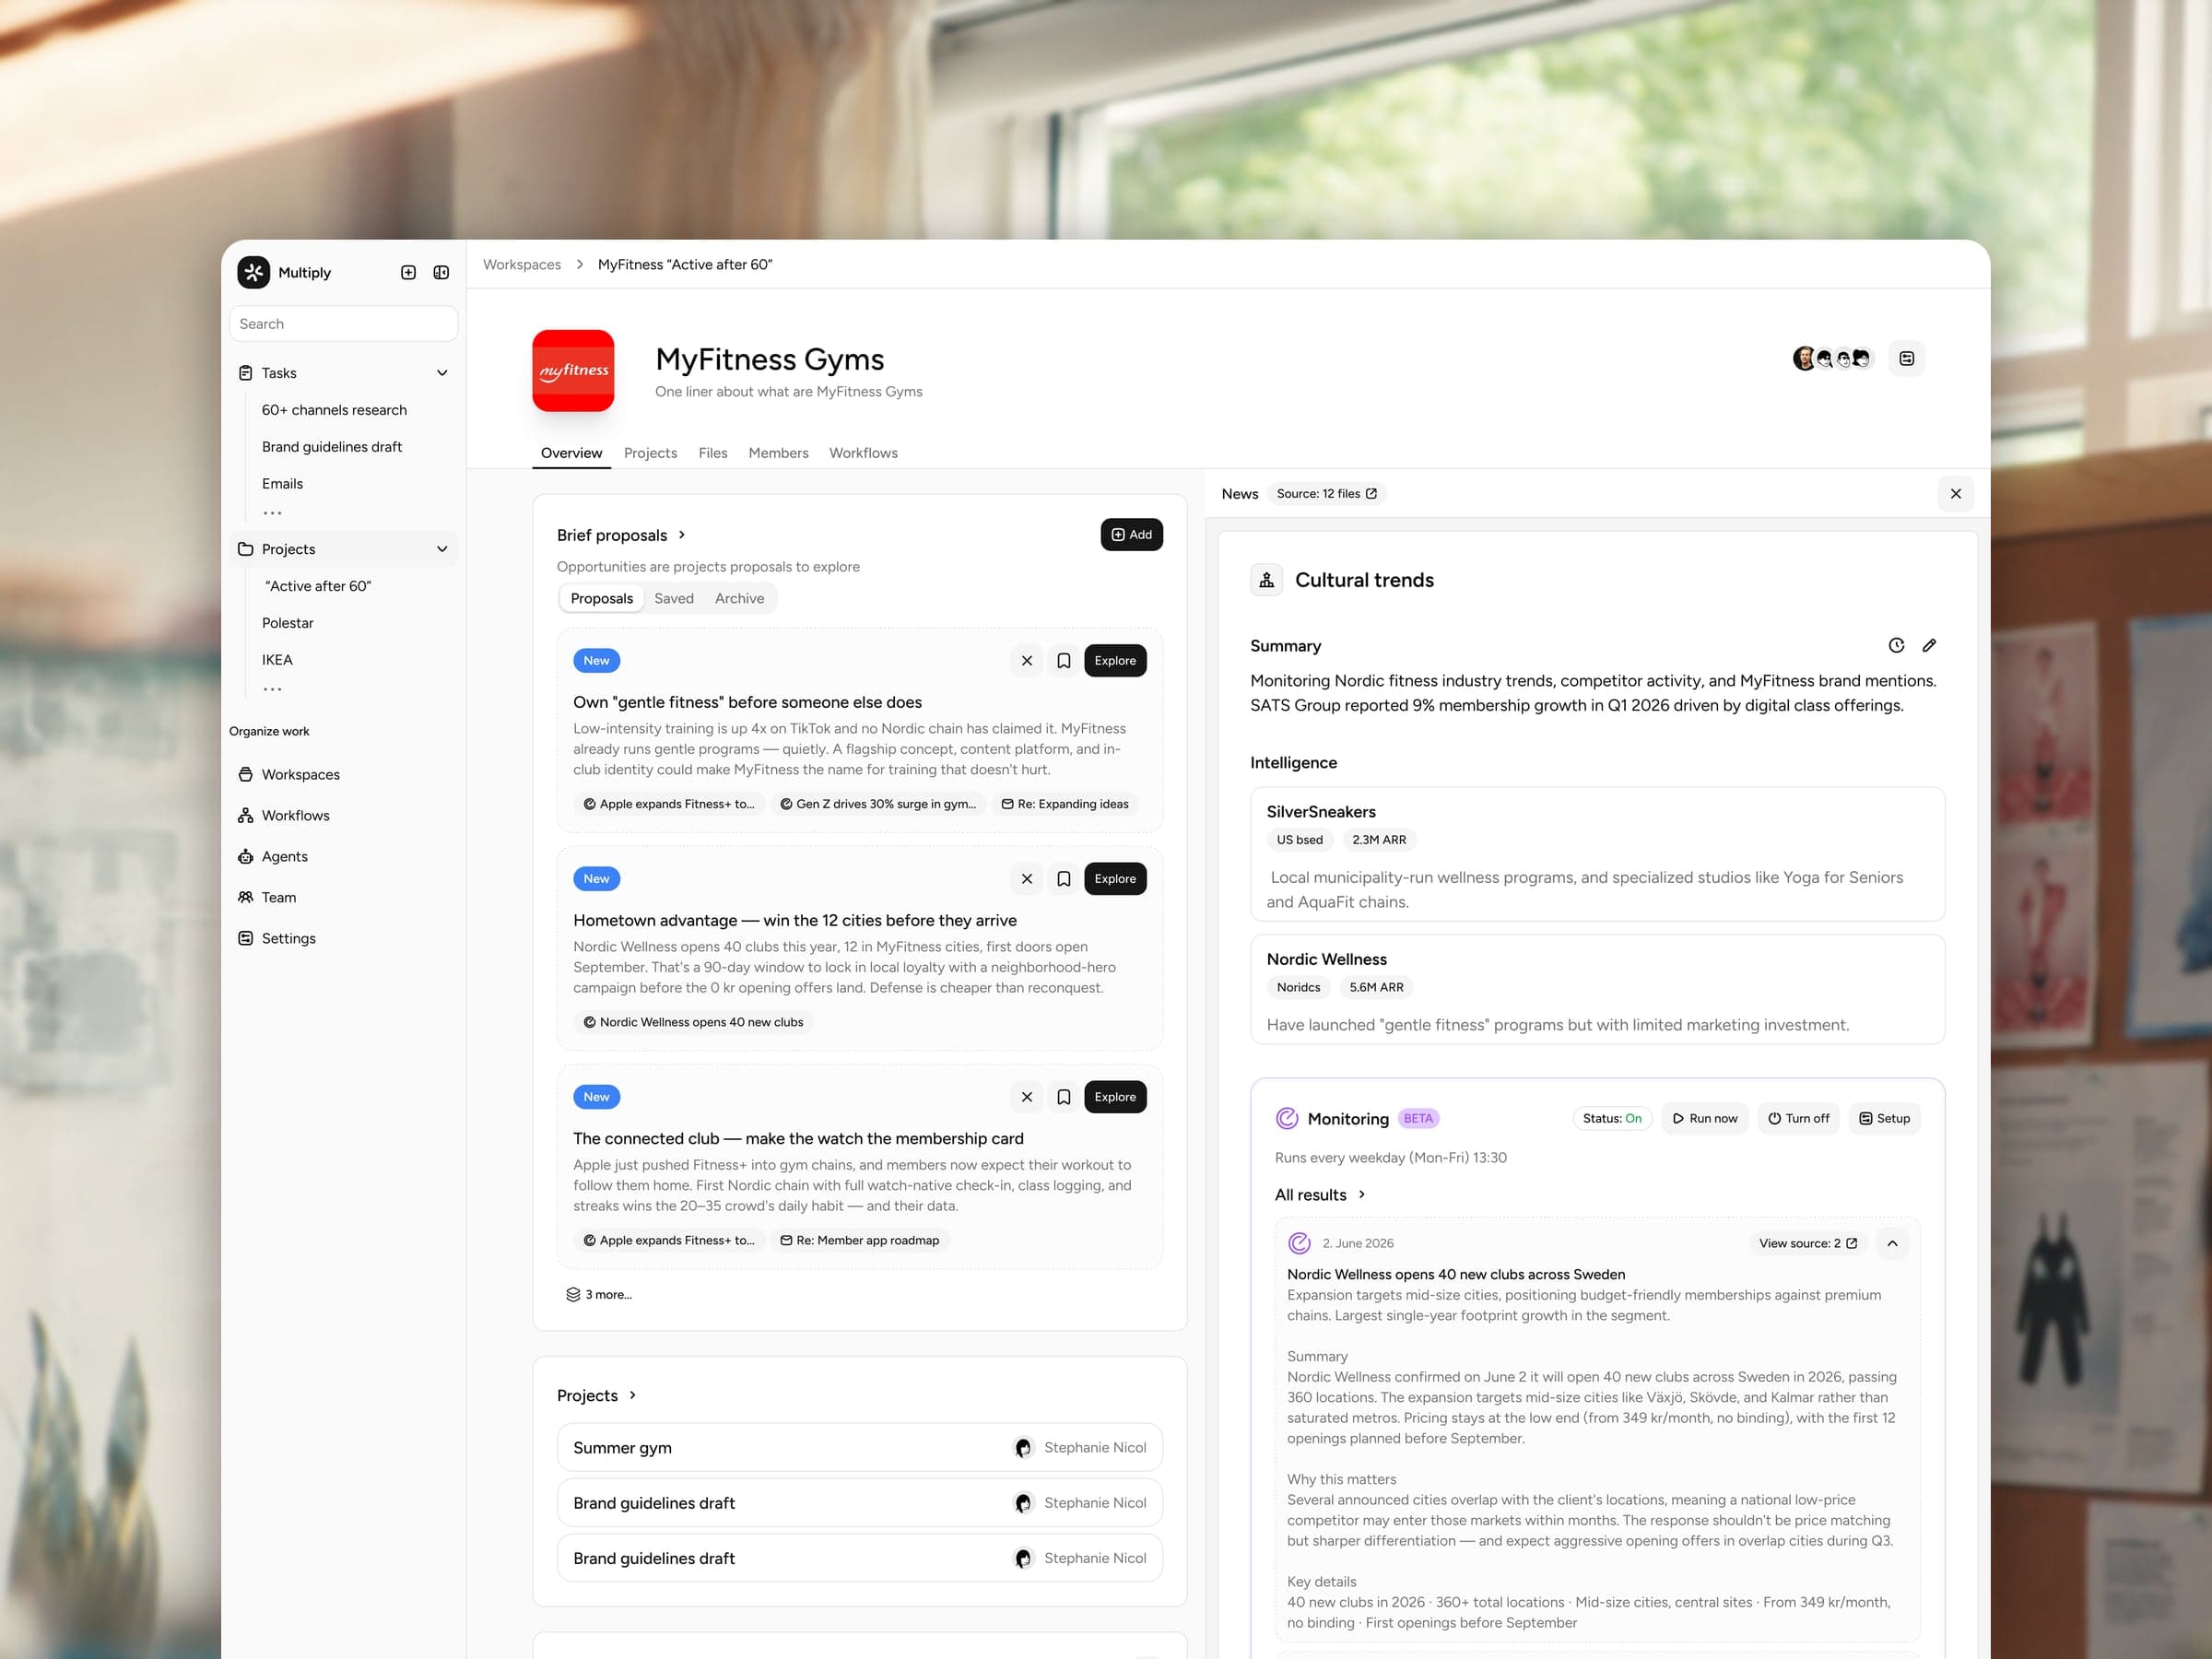Open Brand guidelines draft in sidebar tasks
The width and height of the screenshot is (2212, 1659).
click(332, 447)
